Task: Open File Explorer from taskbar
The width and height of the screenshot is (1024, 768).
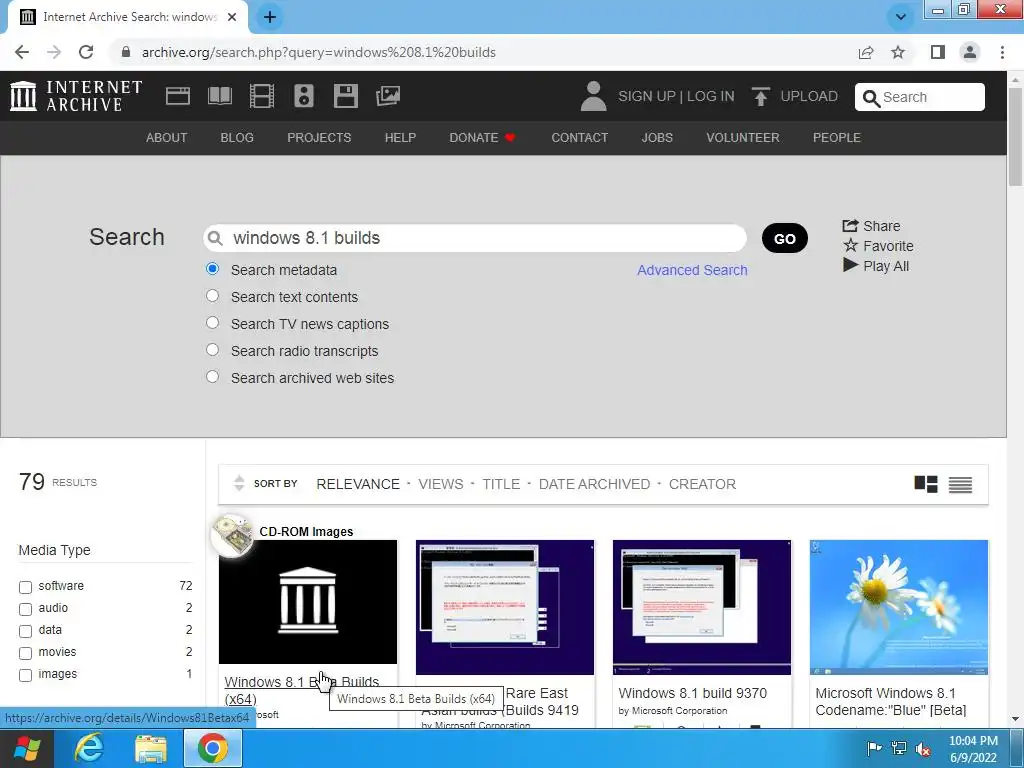Action: [x=151, y=748]
